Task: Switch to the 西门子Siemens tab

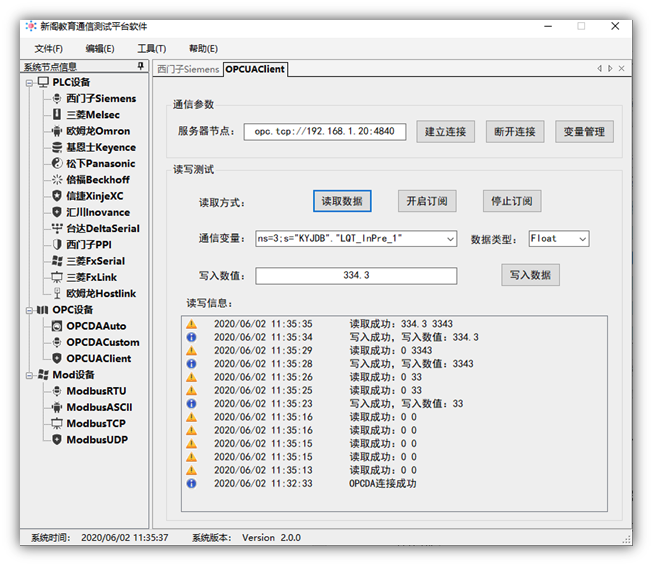Action: 188,69
